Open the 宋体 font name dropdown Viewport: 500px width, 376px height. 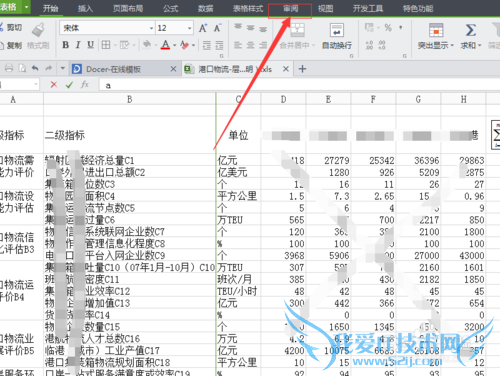pyautogui.click(x=151, y=28)
